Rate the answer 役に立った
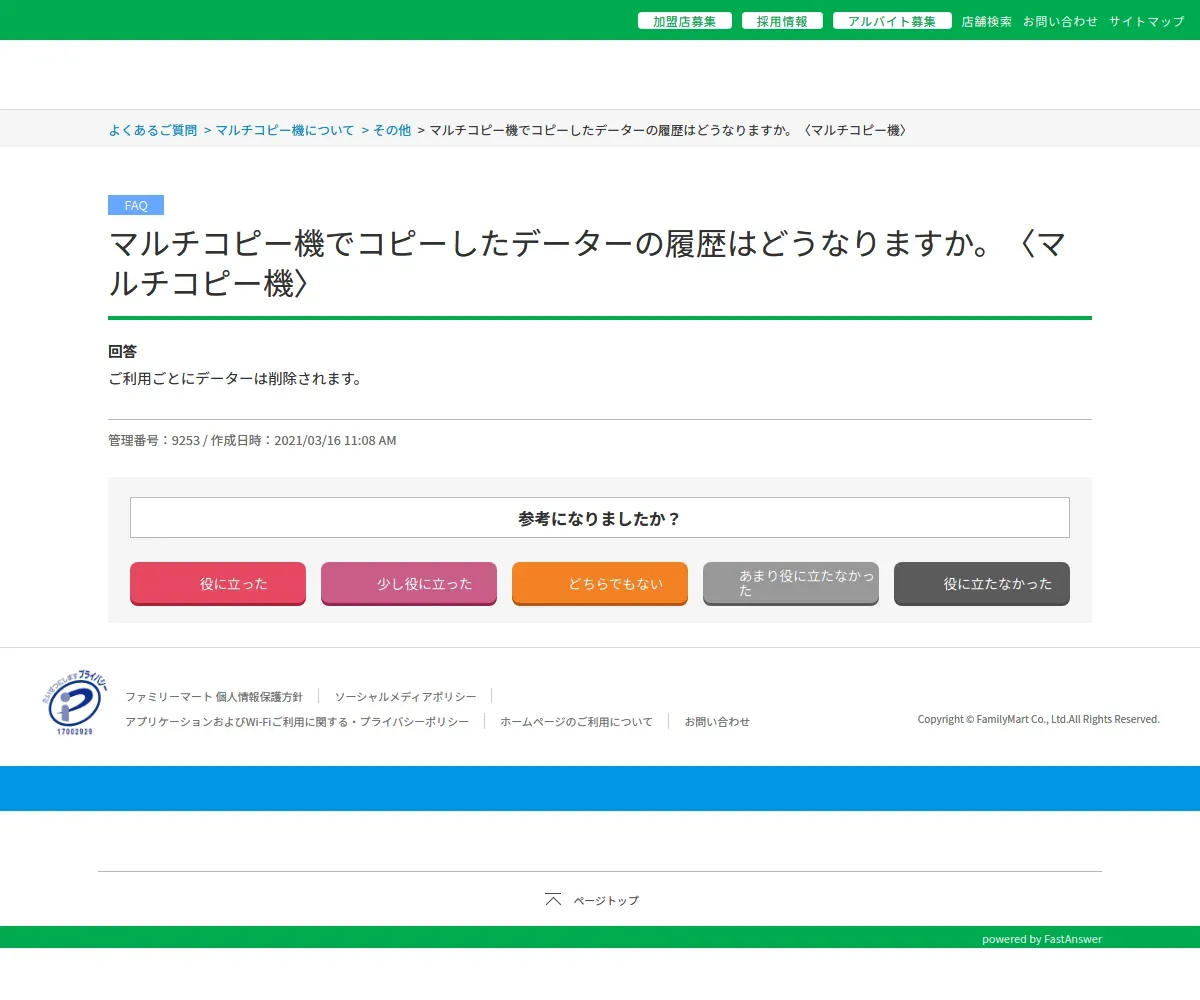The width and height of the screenshot is (1200, 1000). coord(218,584)
